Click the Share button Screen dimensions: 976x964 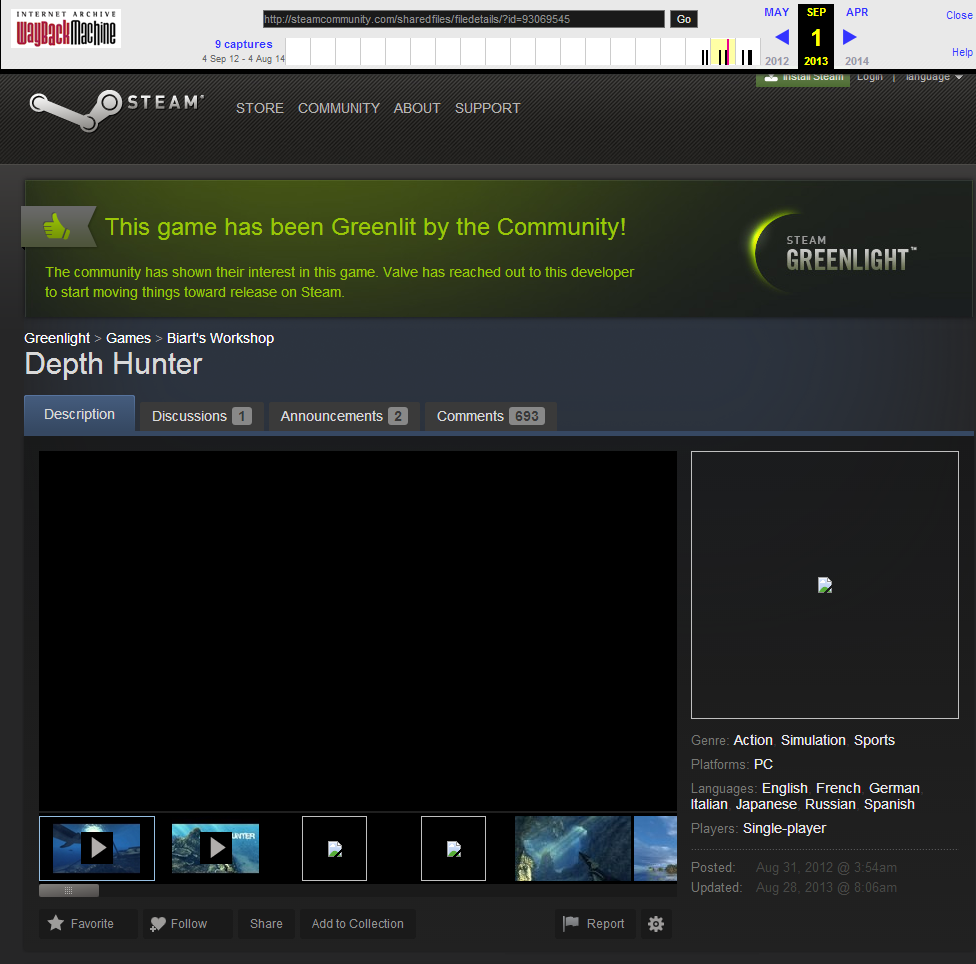click(266, 924)
